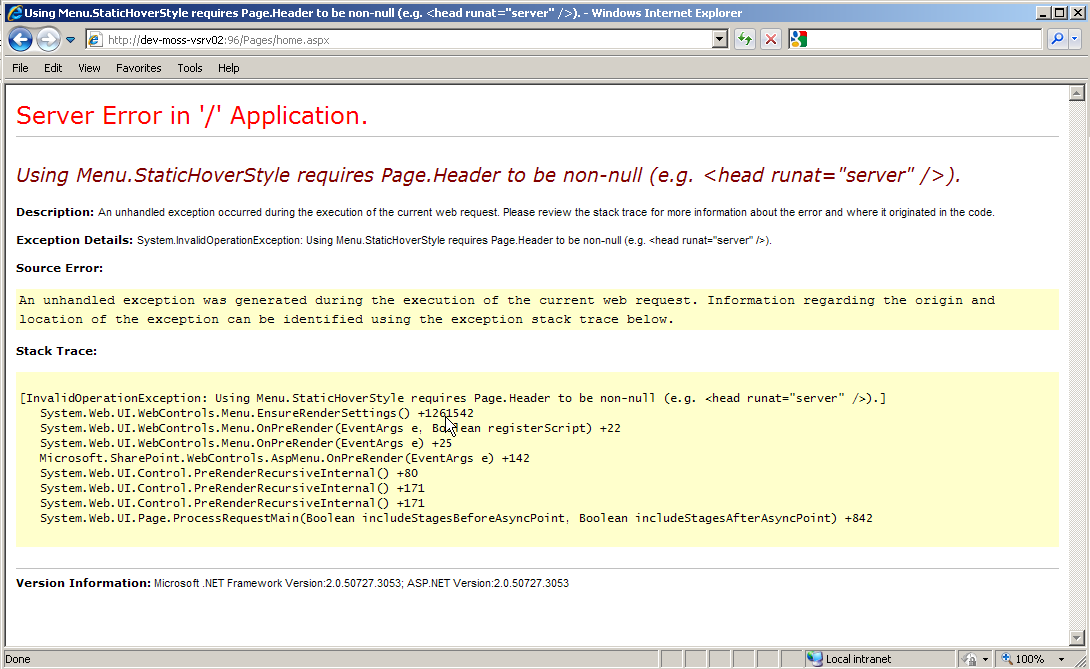Click the 'Version Information:' label
Screen dimensions: 1090x669
pyautogui.click(x=83, y=583)
